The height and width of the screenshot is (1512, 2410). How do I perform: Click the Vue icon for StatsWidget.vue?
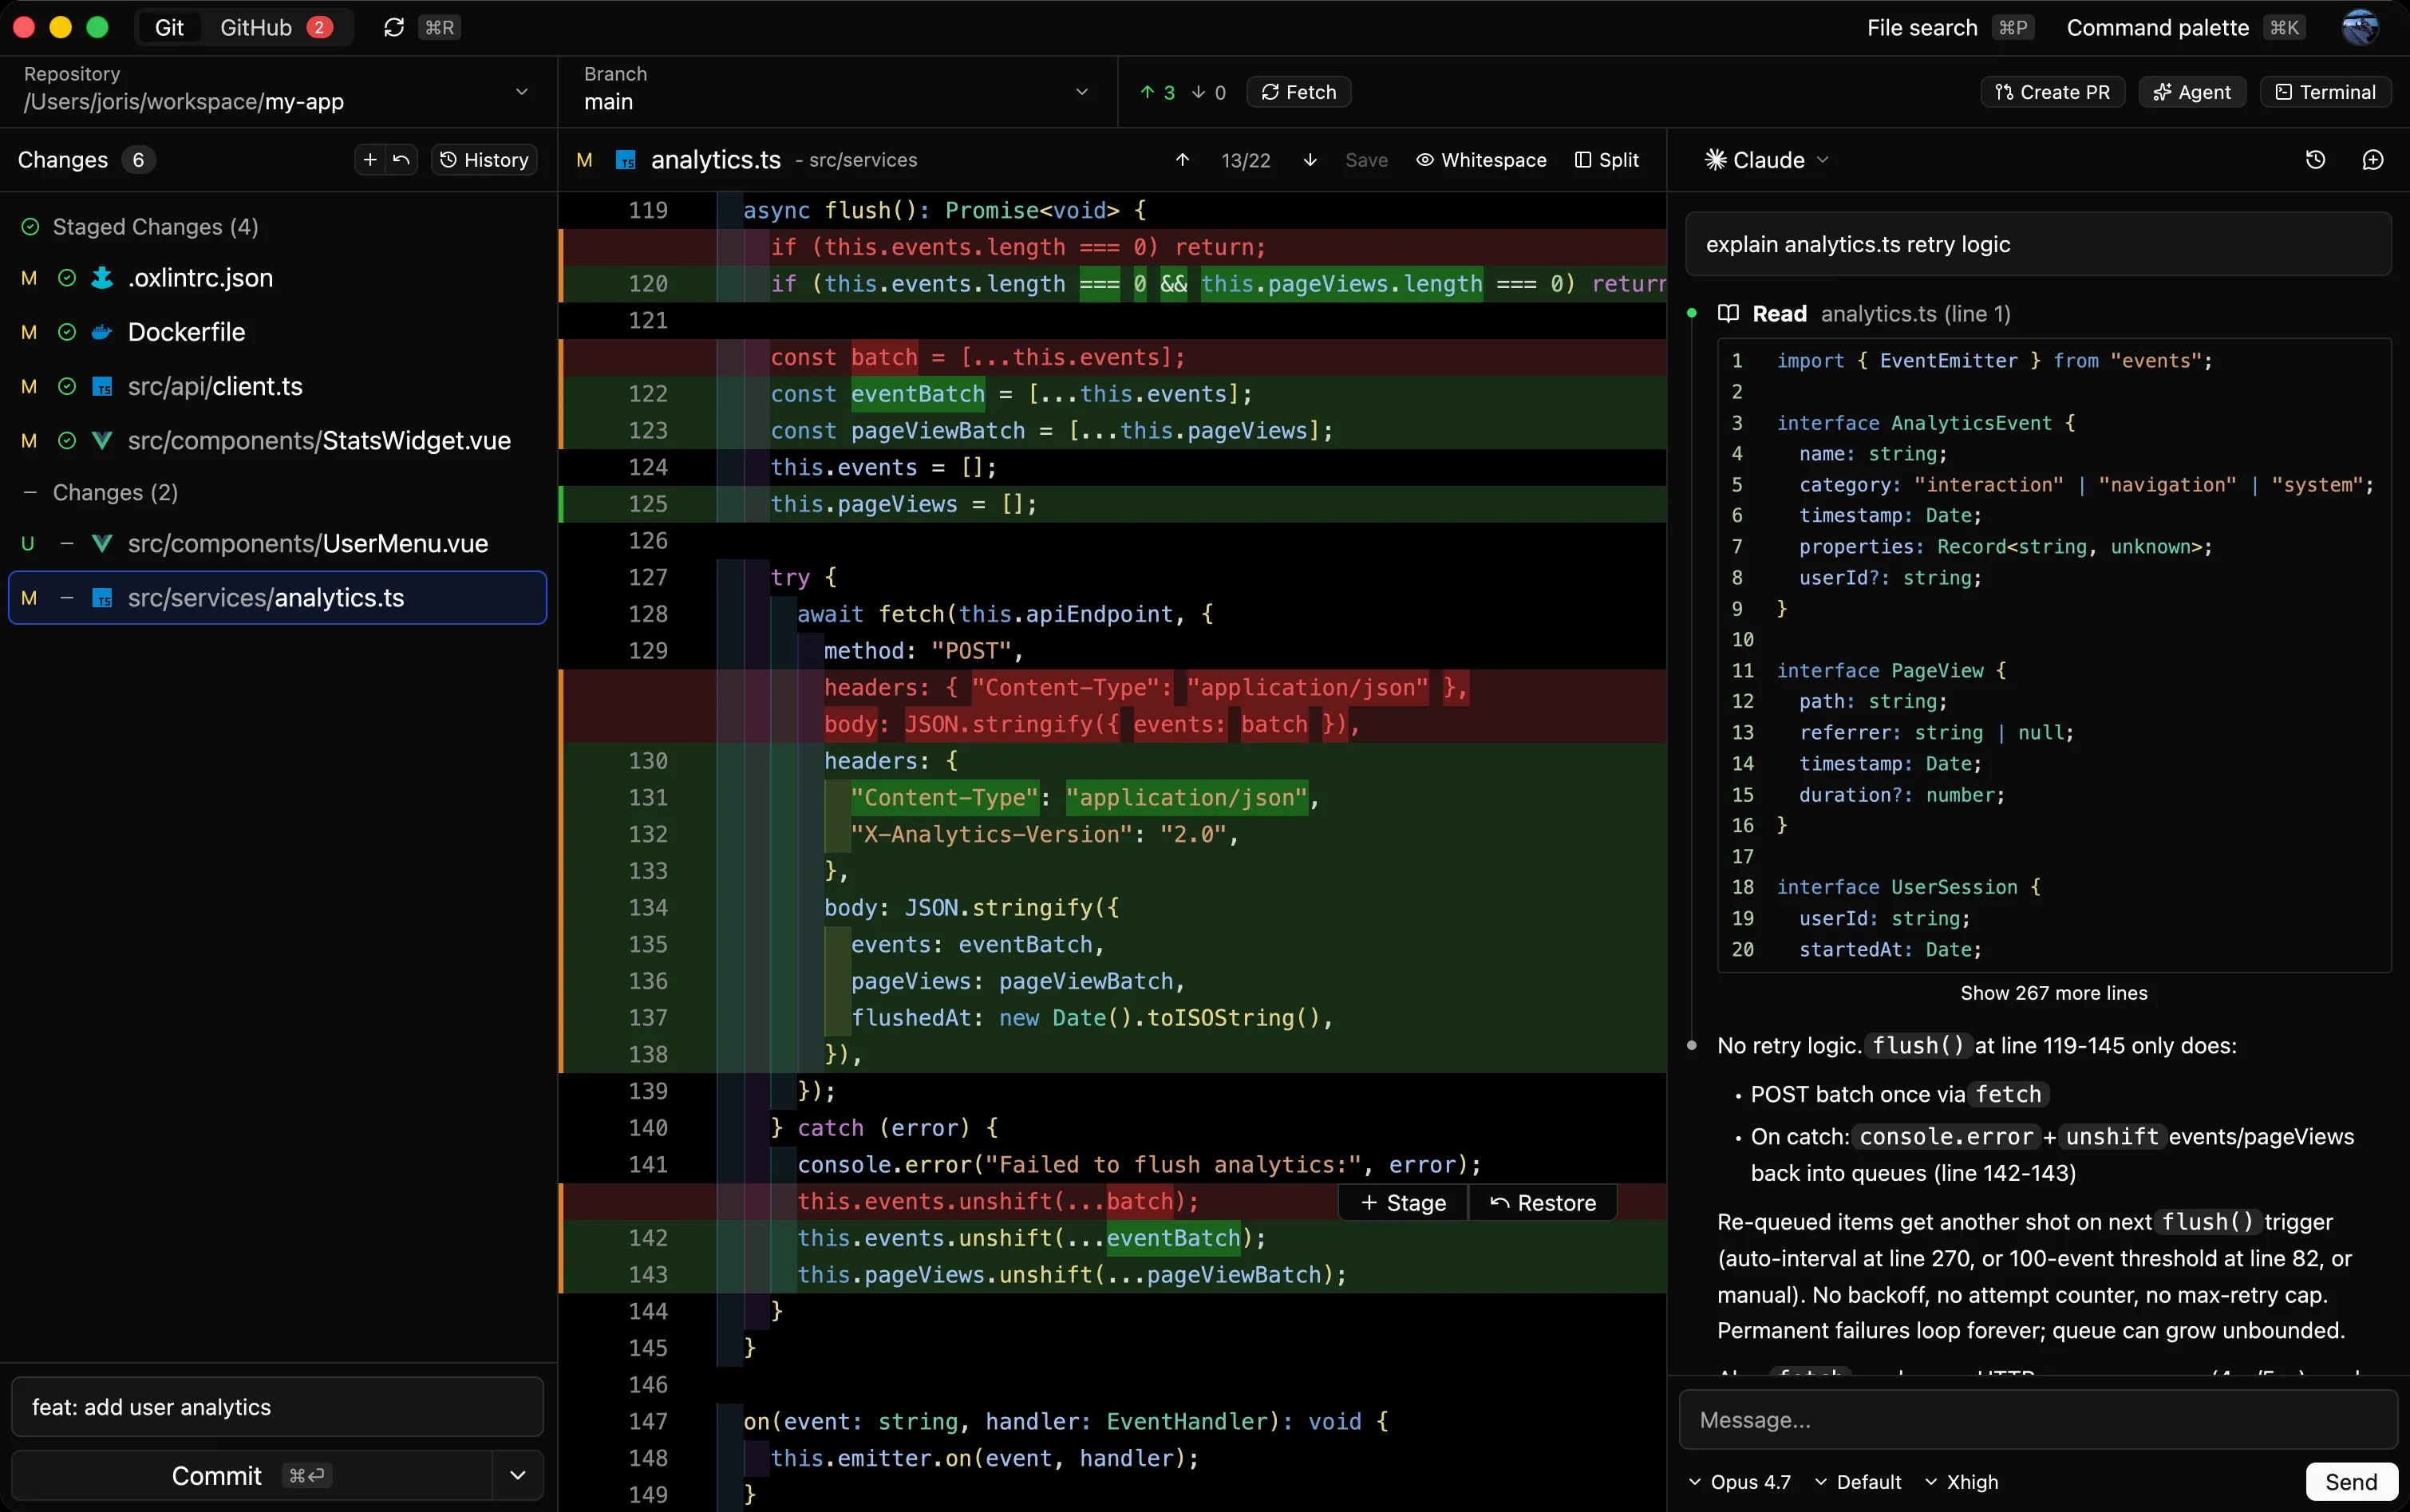pos(102,440)
